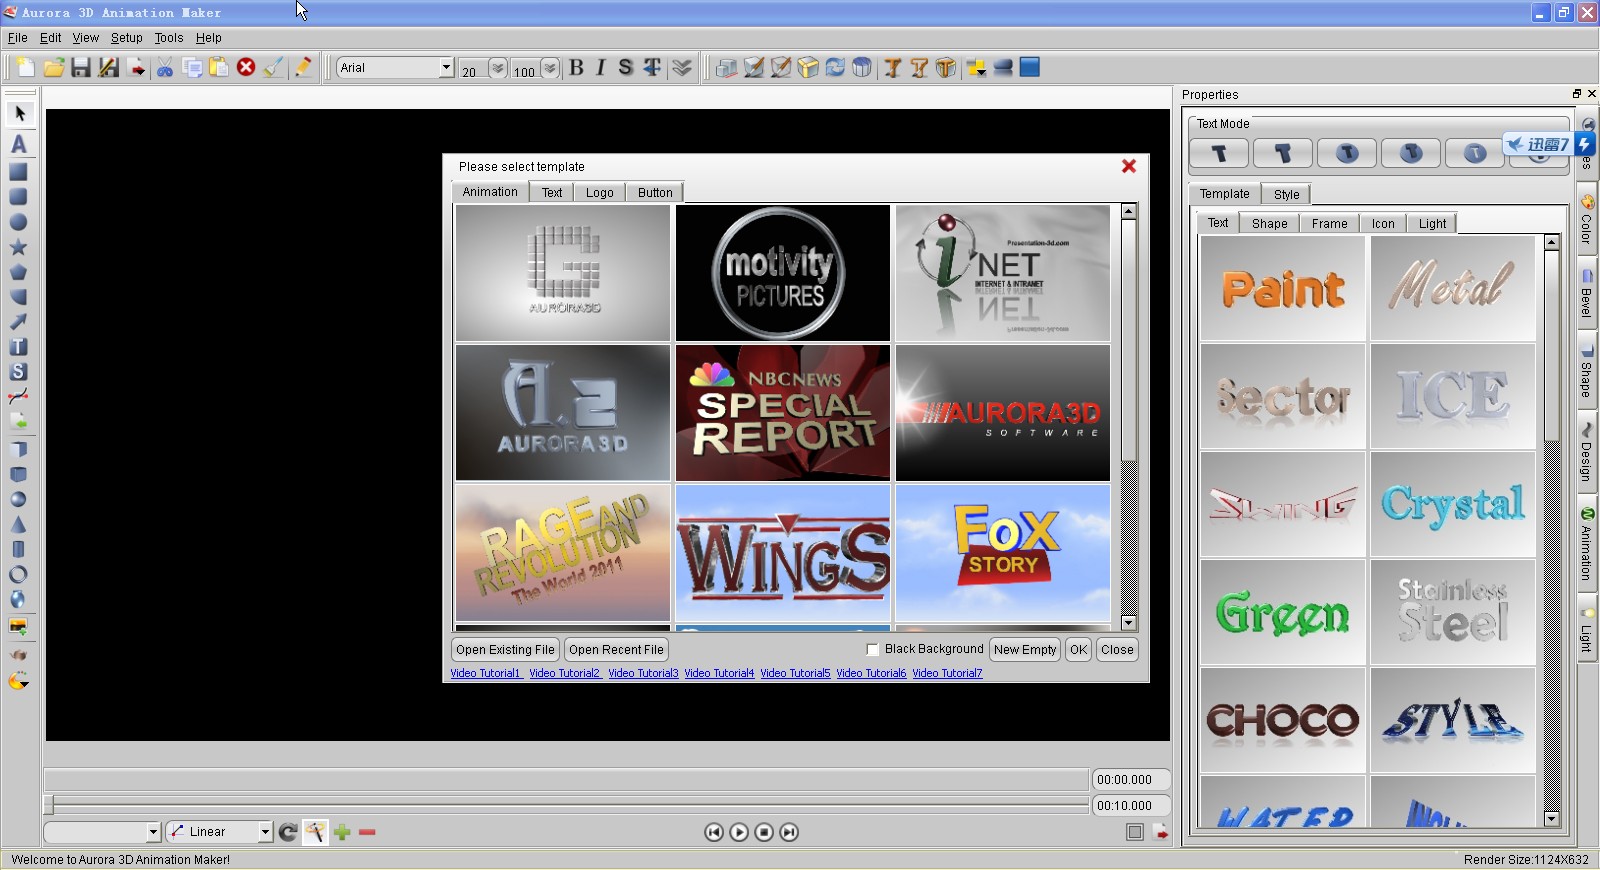Jump to the animation start
Screen dimensions: 1600x870
coord(713,832)
